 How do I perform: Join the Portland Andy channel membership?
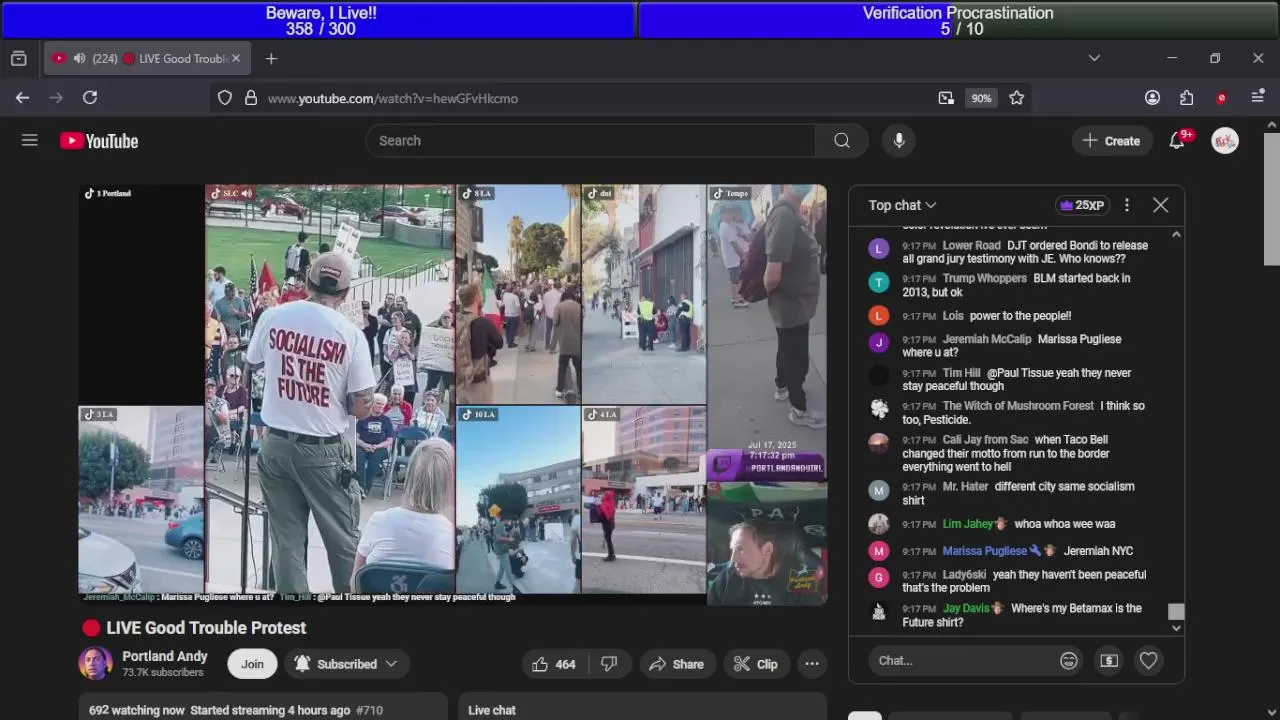252,664
